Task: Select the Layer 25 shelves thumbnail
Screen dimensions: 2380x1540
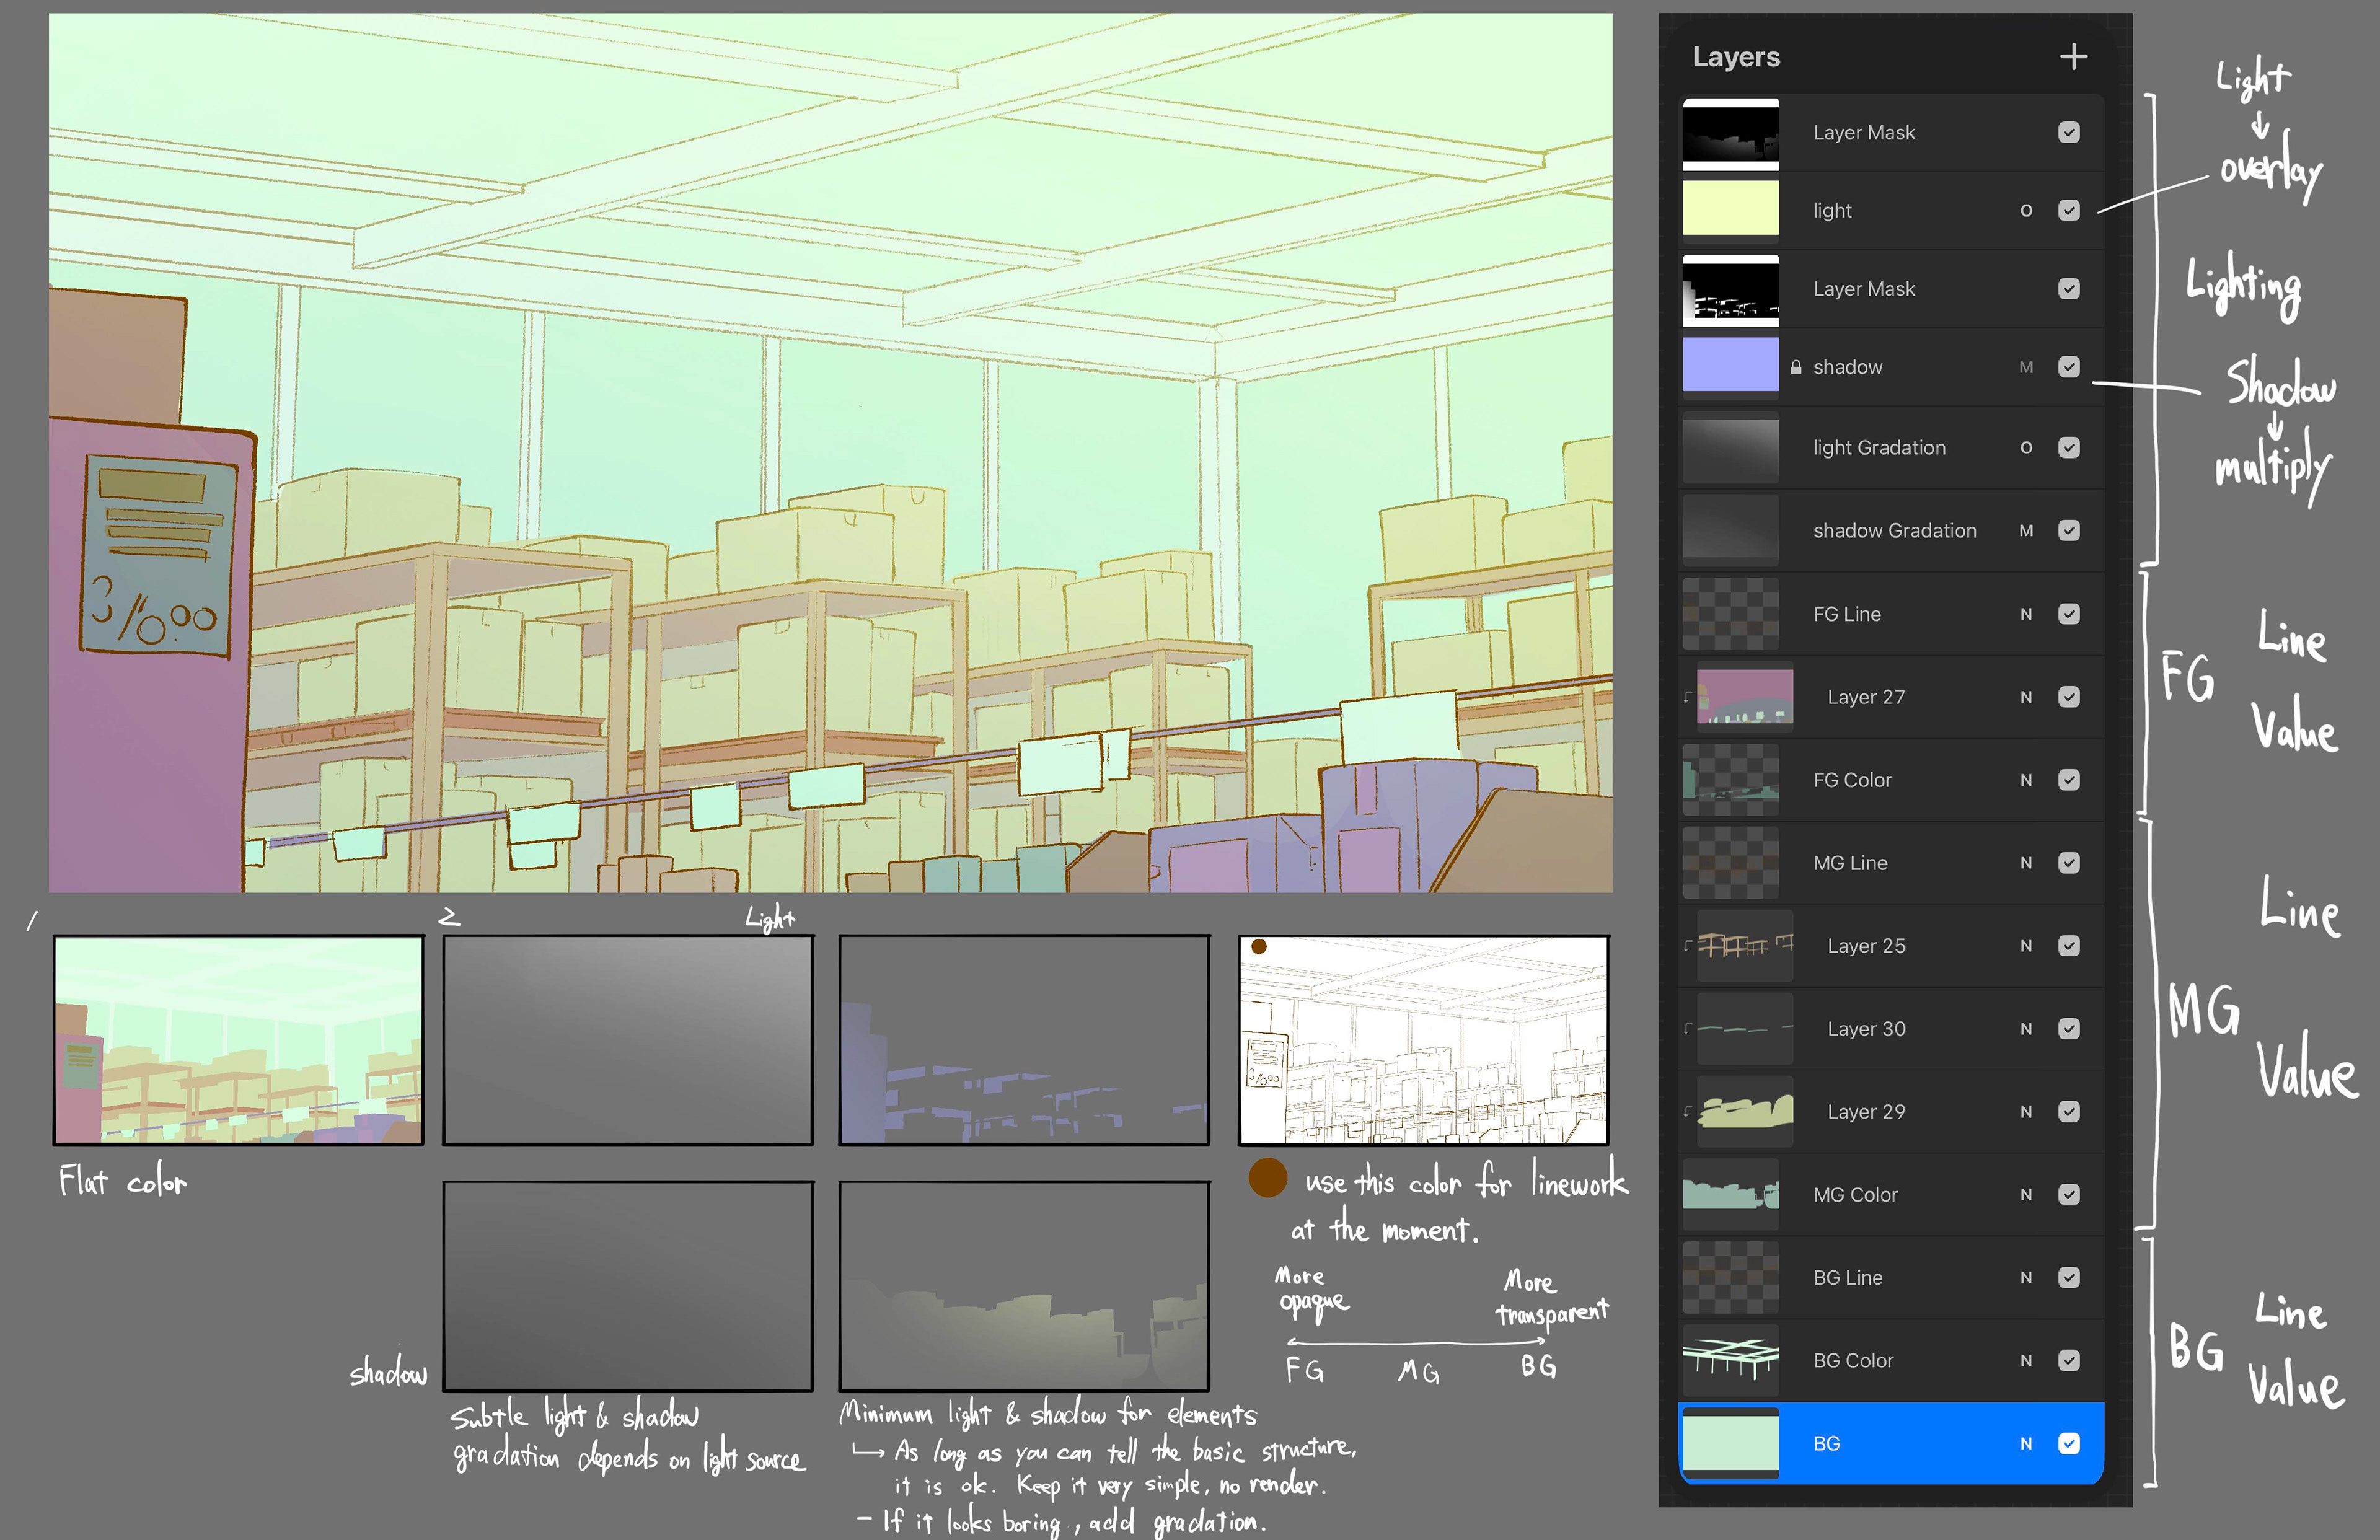Action: 1745,946
